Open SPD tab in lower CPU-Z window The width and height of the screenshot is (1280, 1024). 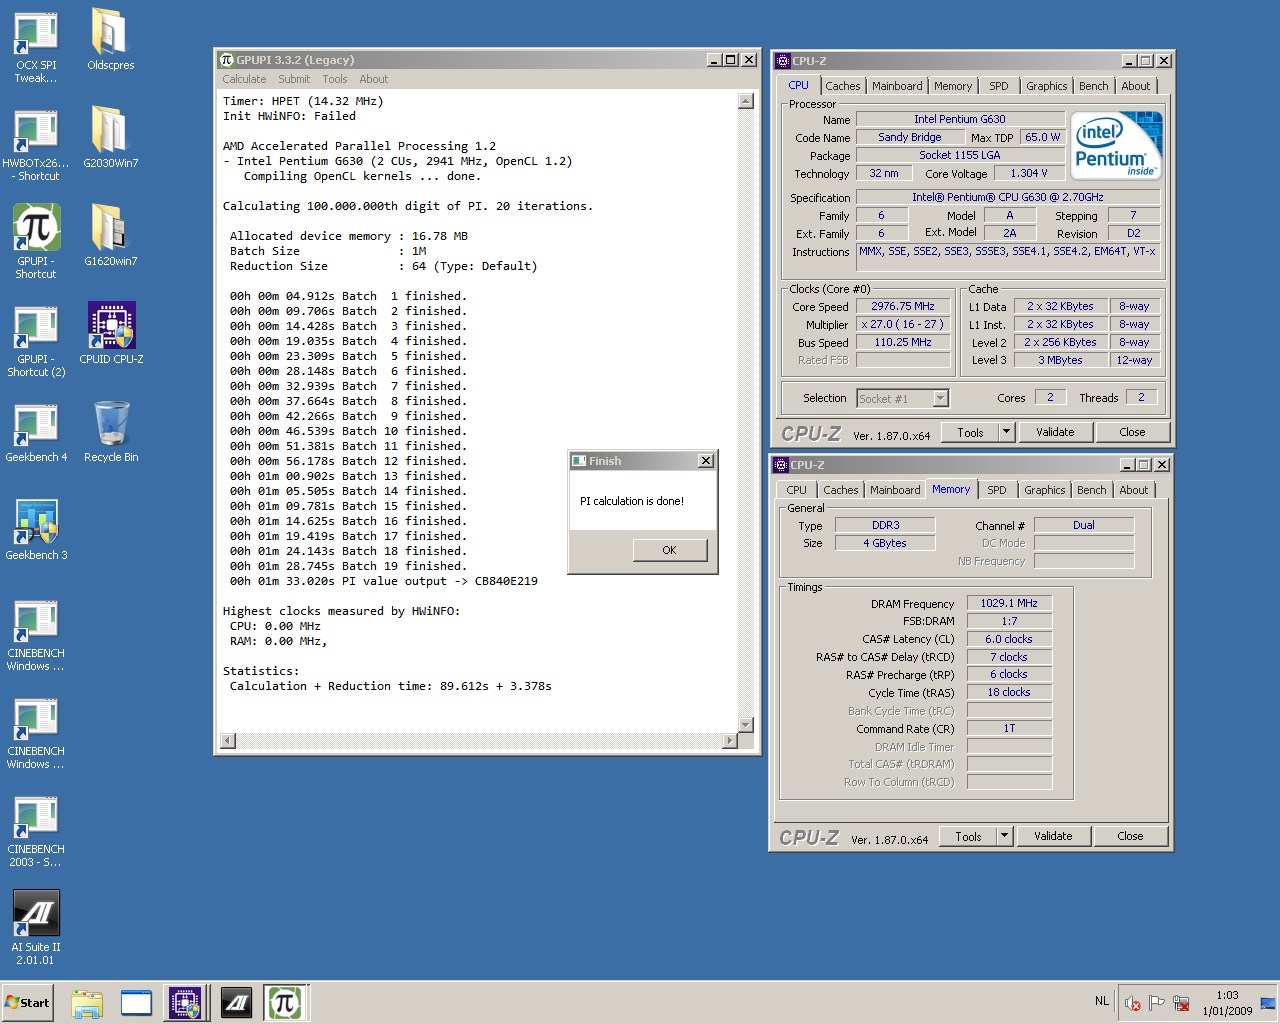pos(997,490)
